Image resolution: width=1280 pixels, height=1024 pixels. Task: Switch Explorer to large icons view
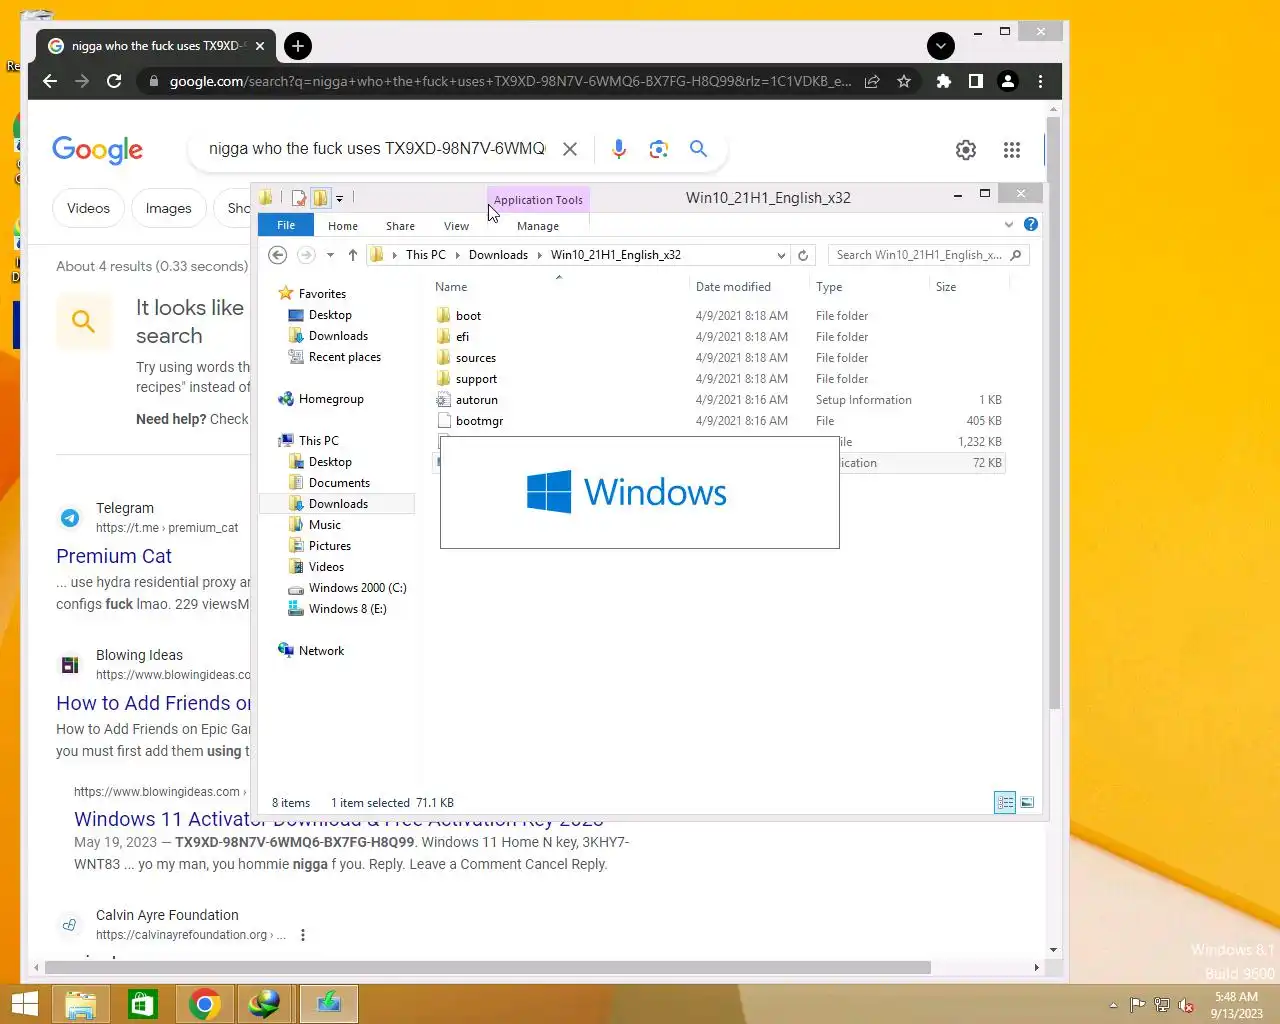tap(1027, 802)
